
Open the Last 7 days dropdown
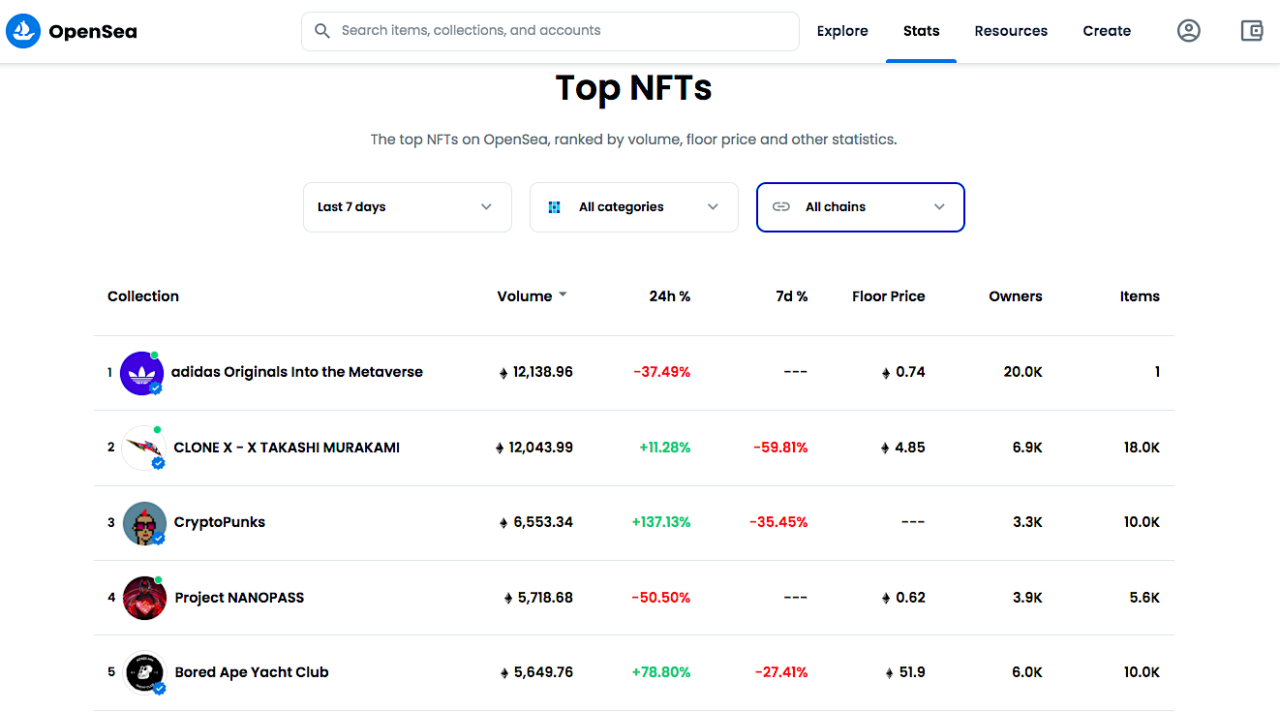click(406, 207)
